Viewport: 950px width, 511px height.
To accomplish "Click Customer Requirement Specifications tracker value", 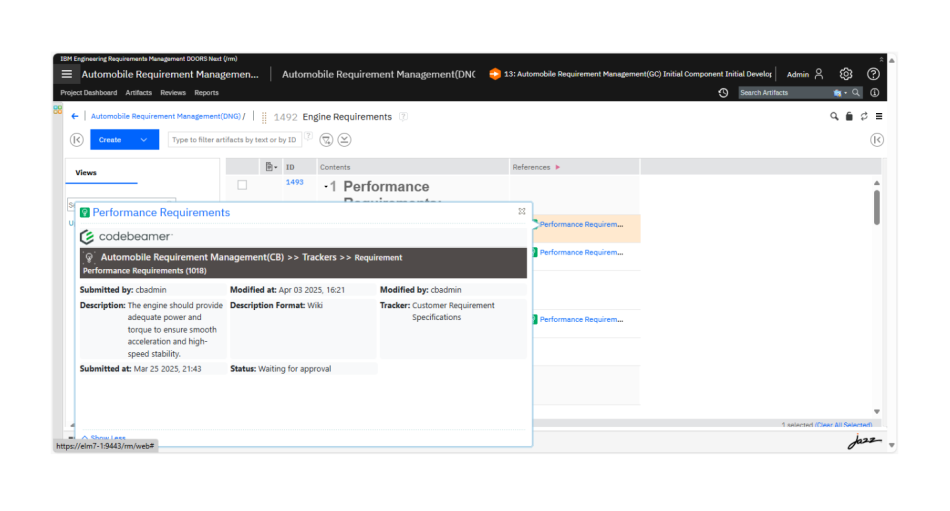I will click(x=453, y=312).
